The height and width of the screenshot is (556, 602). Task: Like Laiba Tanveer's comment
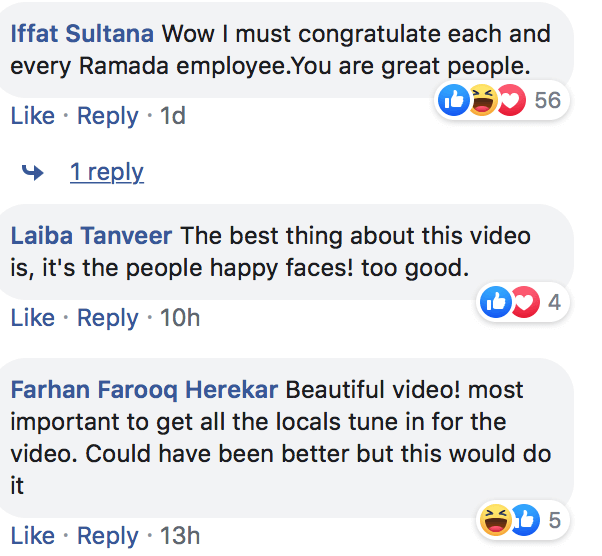tap(33, 318)
